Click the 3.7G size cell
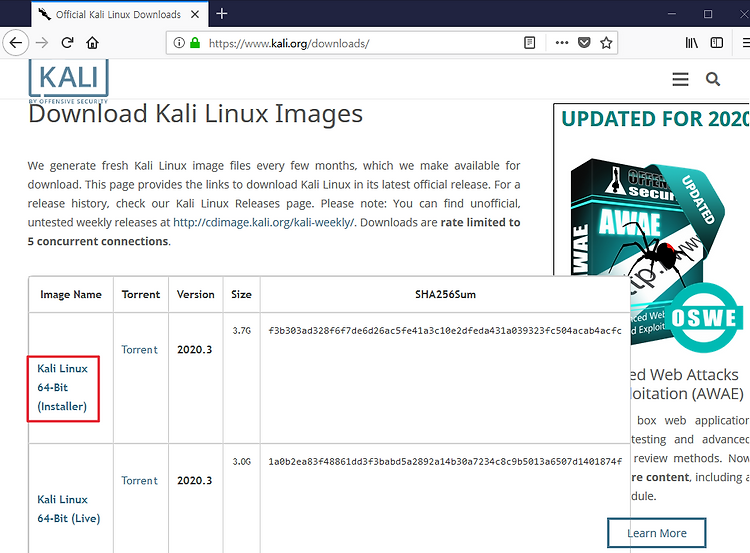 tap(242, 331)
